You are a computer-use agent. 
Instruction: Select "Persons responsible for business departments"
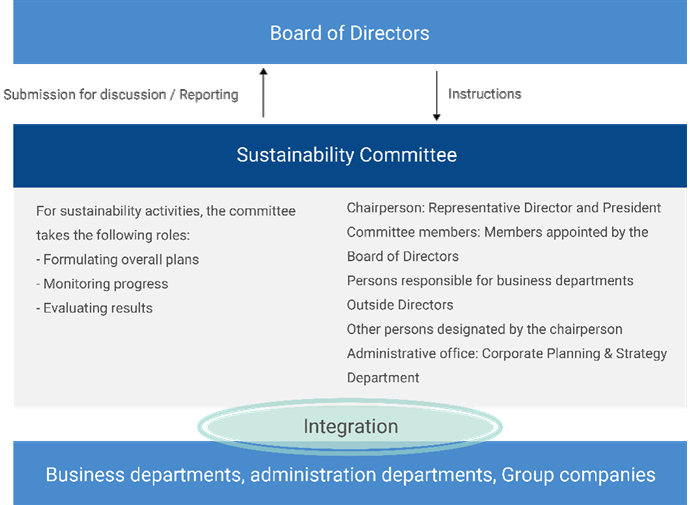pos(490,281)
